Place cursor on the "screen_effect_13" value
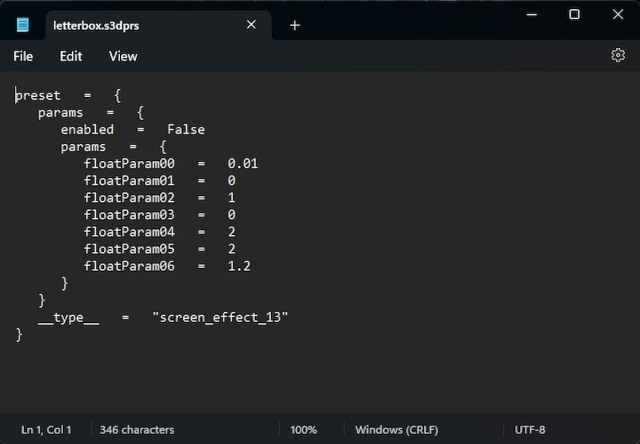The height and width of the screenshot is (444, 640). tap(220, 317)
